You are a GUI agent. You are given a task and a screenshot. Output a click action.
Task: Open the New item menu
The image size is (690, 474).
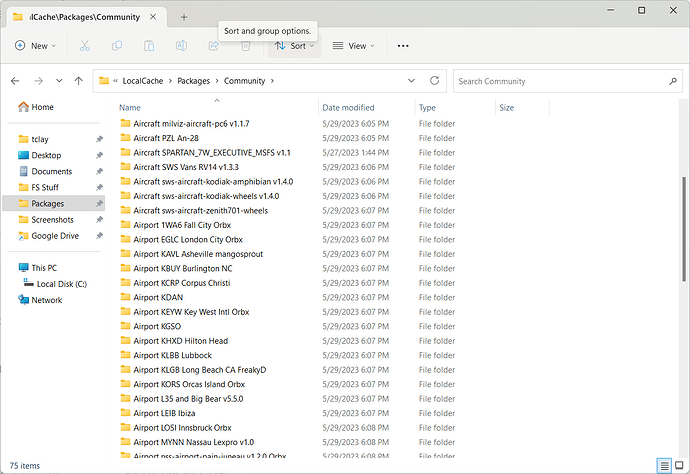point(36,46)
